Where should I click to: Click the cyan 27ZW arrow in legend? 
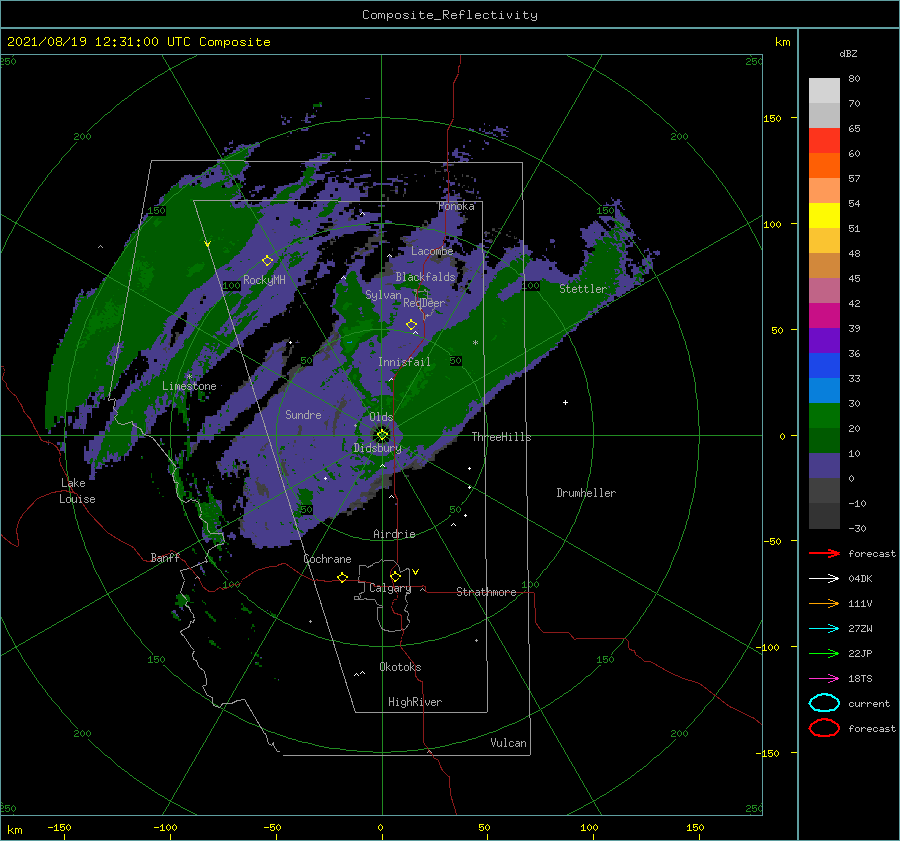pyautogui.click(x=824, y=629)
